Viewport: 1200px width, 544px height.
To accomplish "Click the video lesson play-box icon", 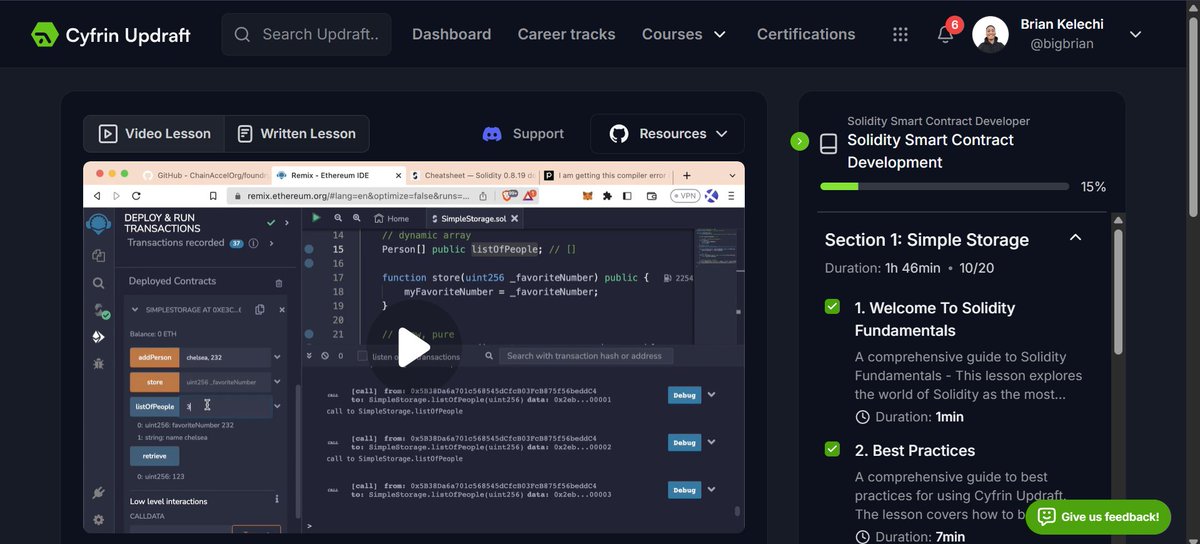I will pyautogui.click(x=107, y=133).
